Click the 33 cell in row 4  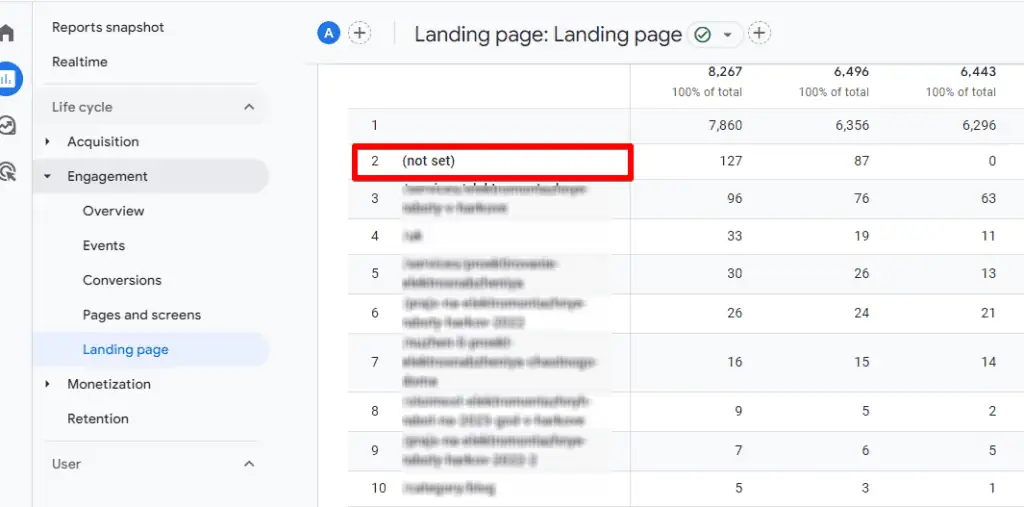coord(735,236)
